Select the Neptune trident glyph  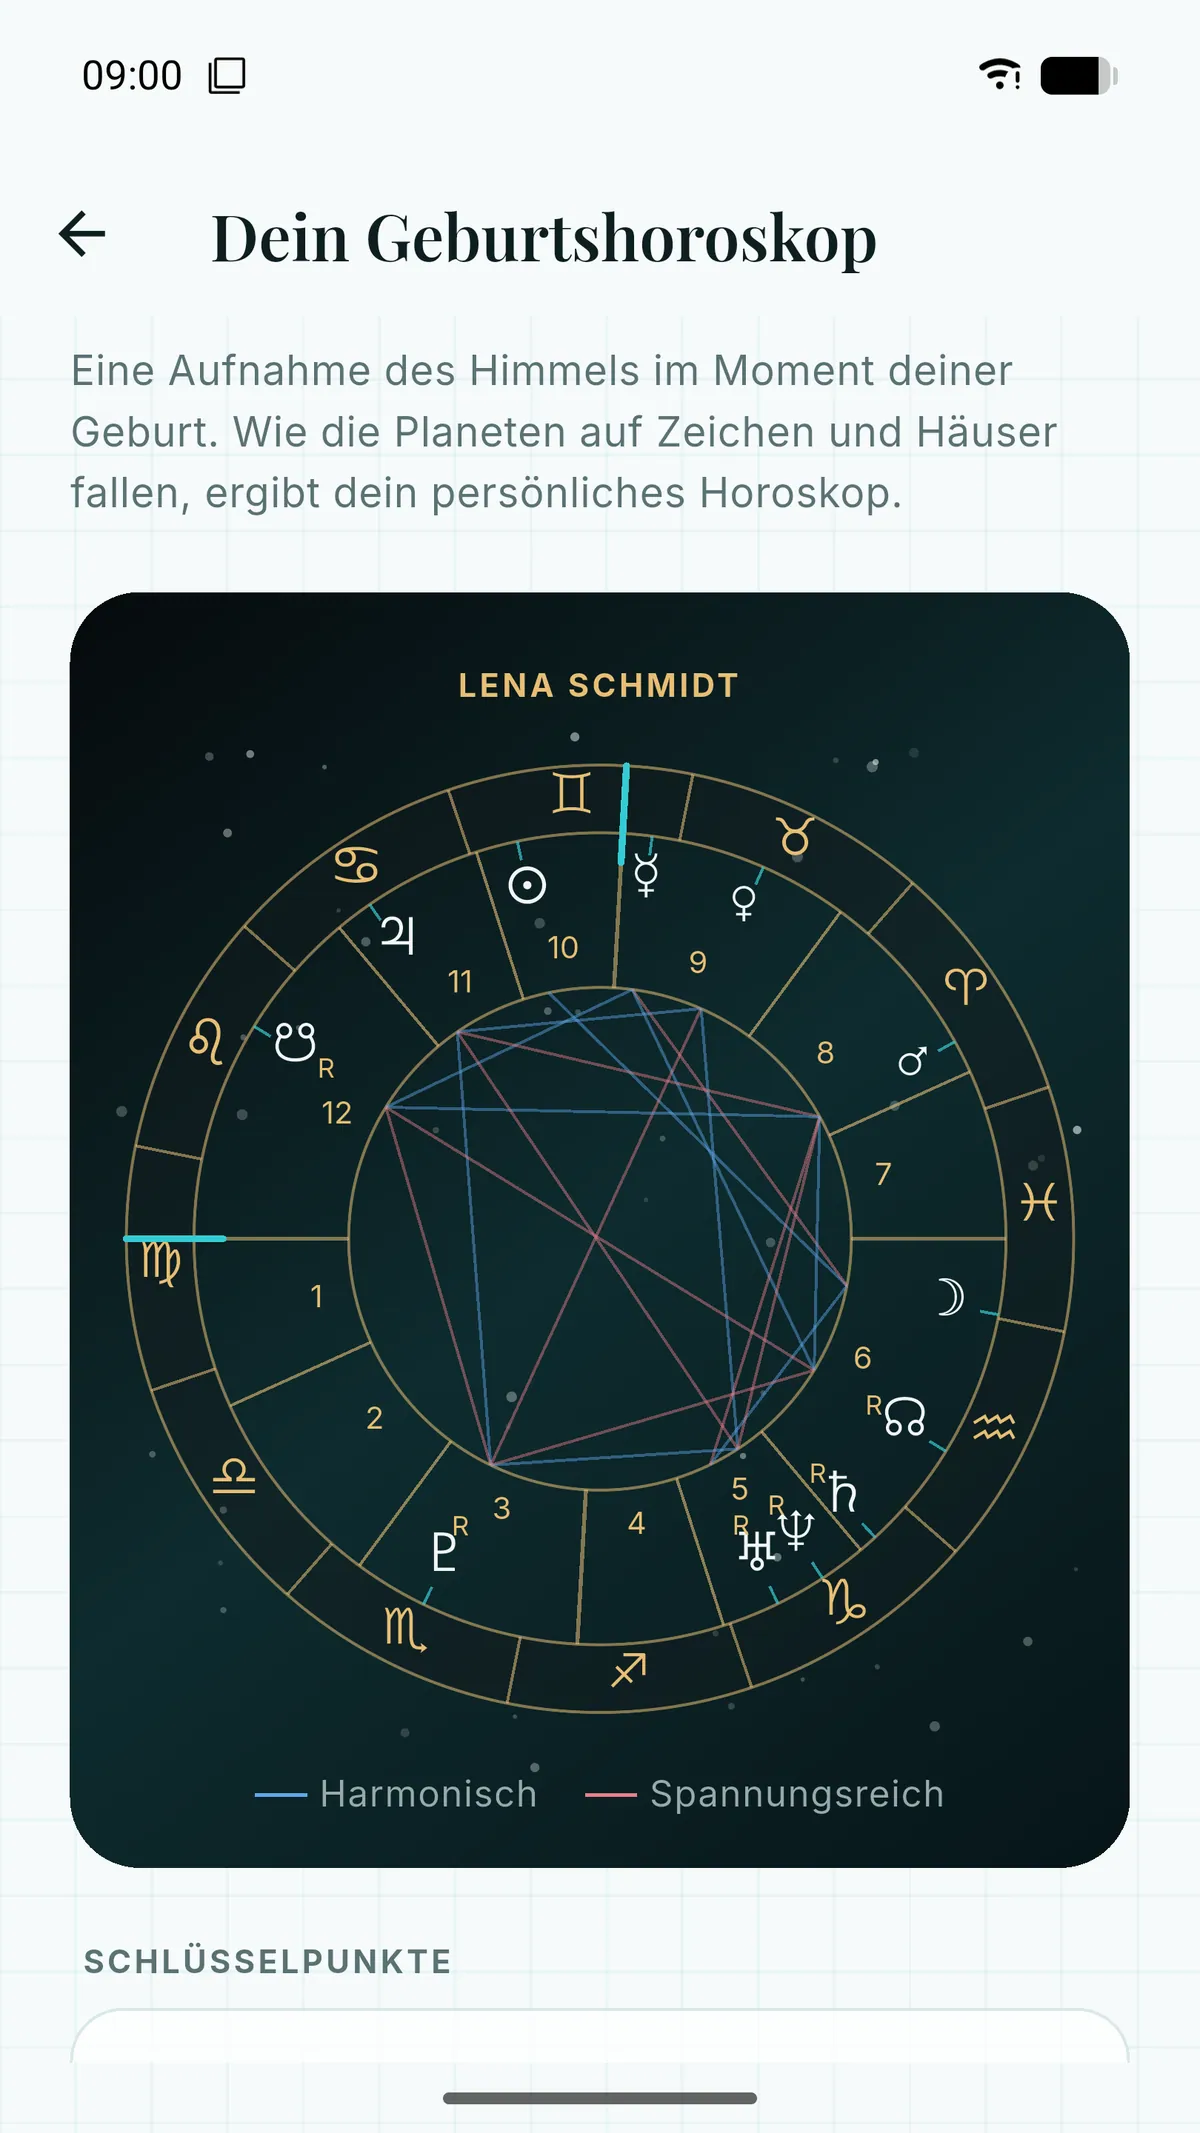tap(796, 1530)
